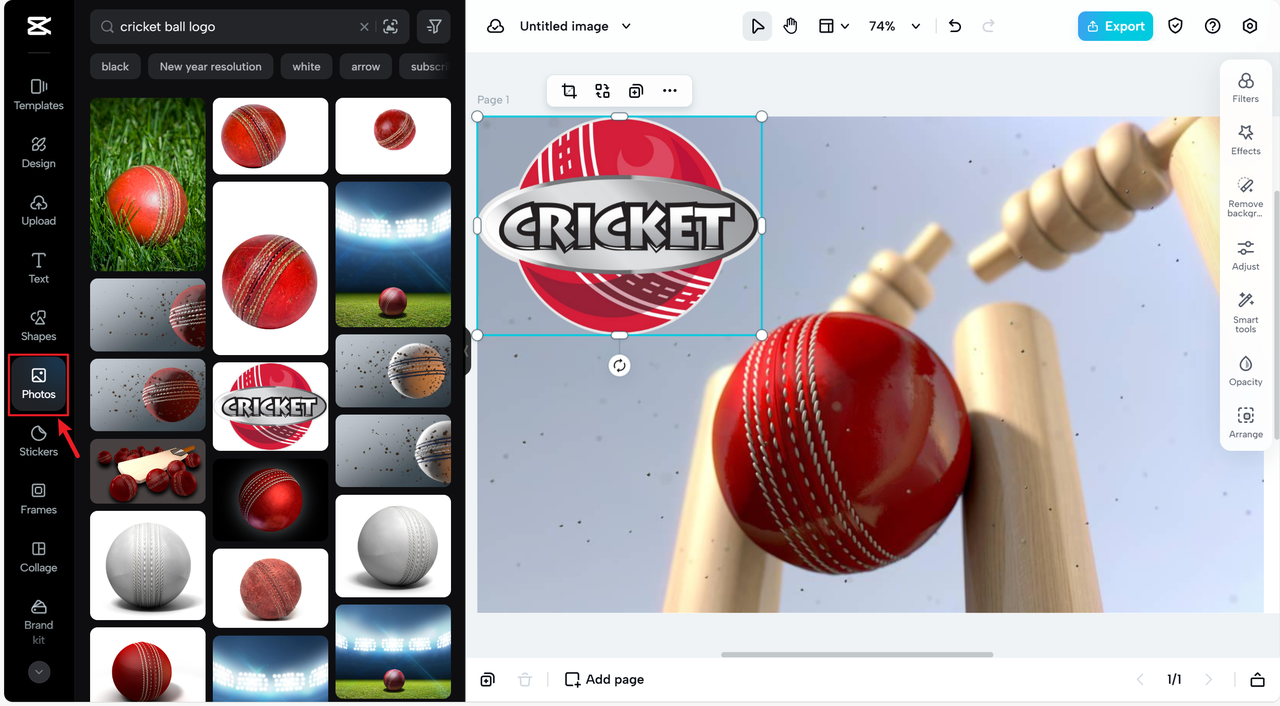Choose the Select pointer tool

(757, 27)
